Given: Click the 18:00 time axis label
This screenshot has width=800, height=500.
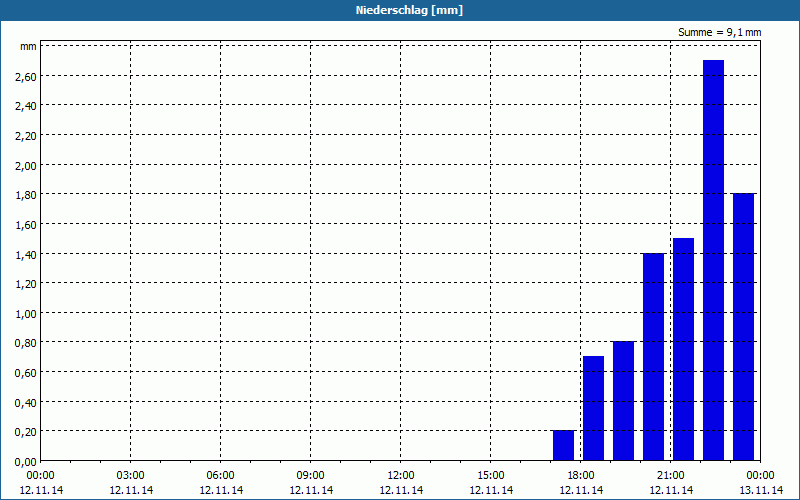Looking at the screenshot, I should coord(581,476).
